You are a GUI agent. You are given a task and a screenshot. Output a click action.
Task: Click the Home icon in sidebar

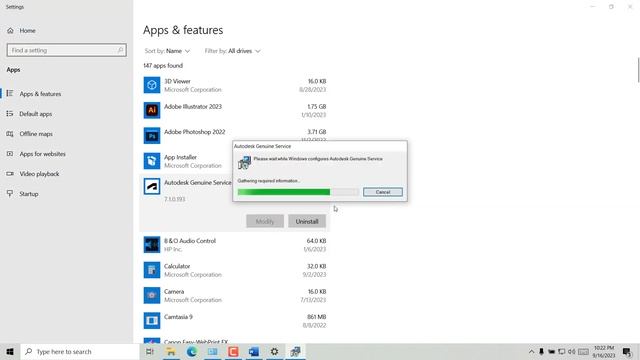pyautogui.click(x=10, y=31)
